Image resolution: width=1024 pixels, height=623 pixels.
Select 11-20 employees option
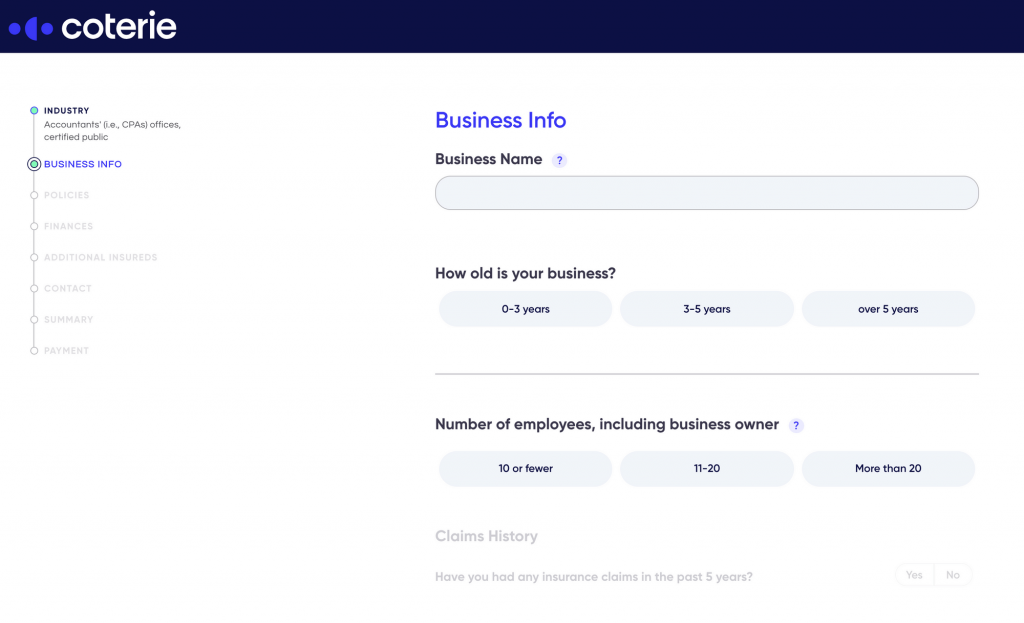(707, 468)
